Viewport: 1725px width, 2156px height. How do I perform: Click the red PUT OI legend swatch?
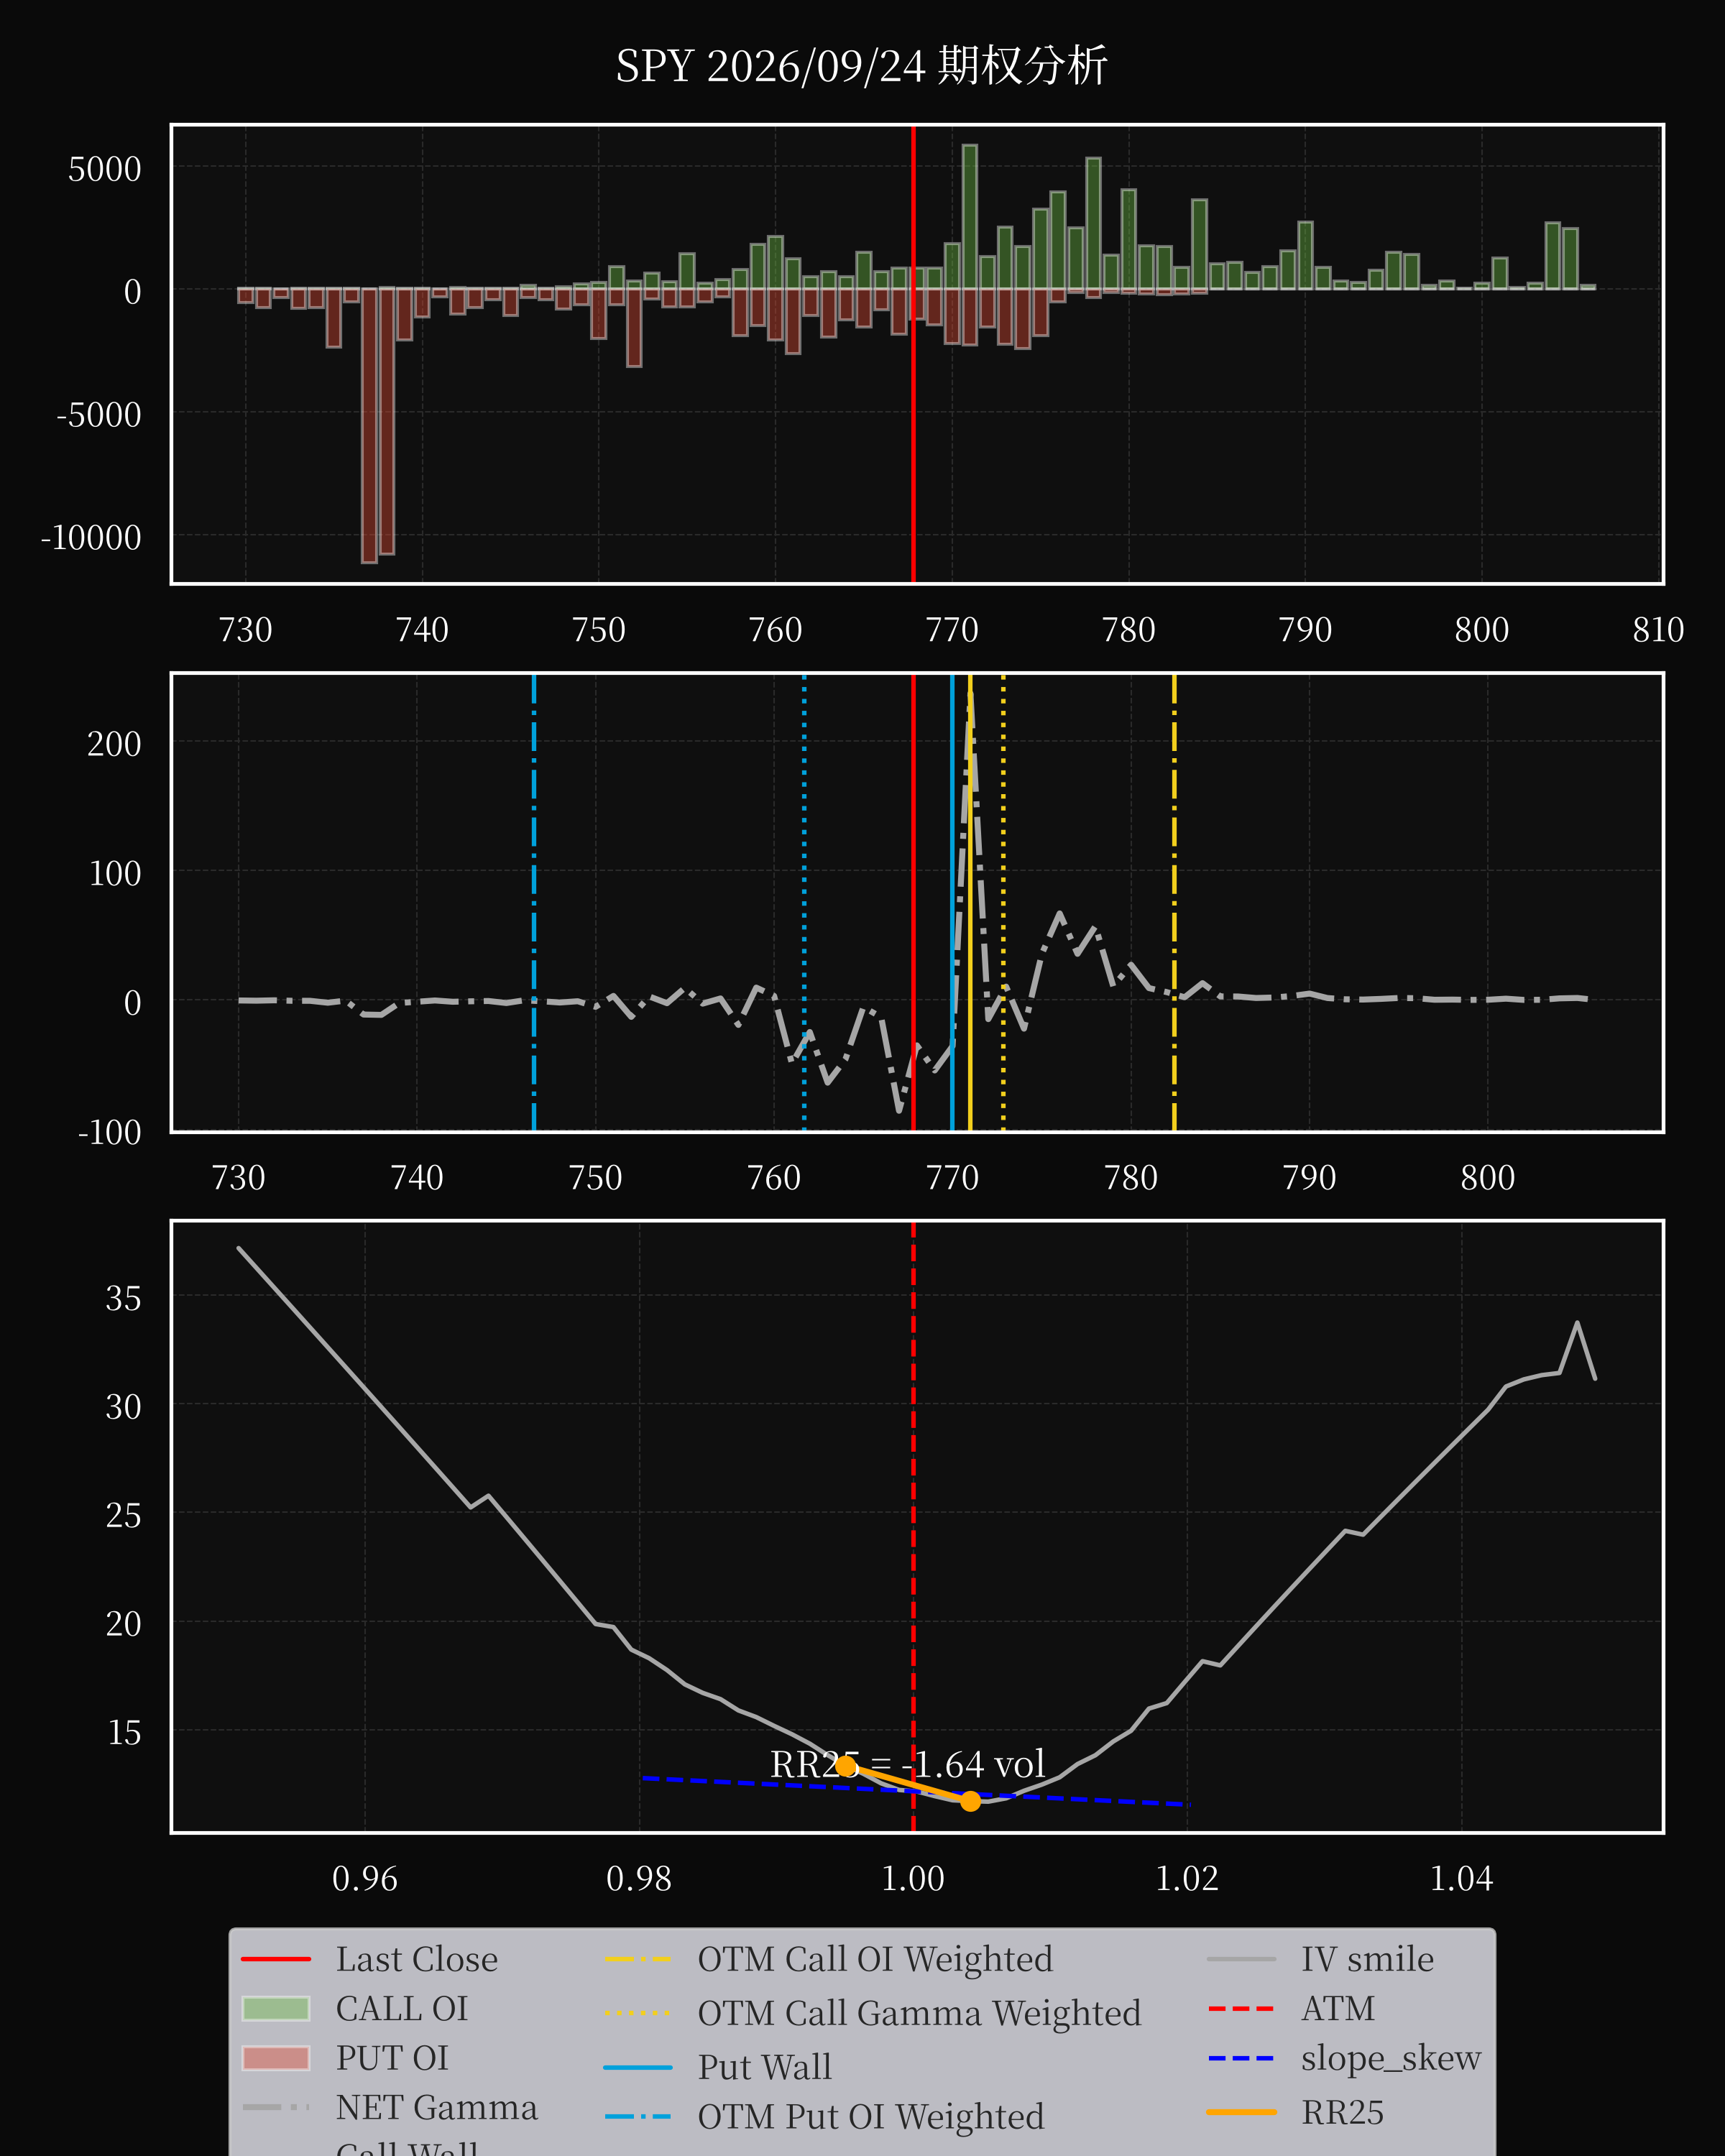[x=276, y=2058]
